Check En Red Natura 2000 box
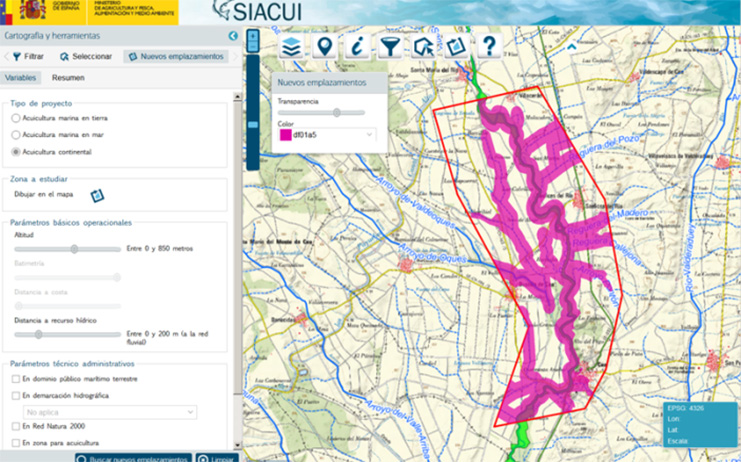Image resolution: width=741 pixels, height=462 pixels. click(x=14, y=427)
